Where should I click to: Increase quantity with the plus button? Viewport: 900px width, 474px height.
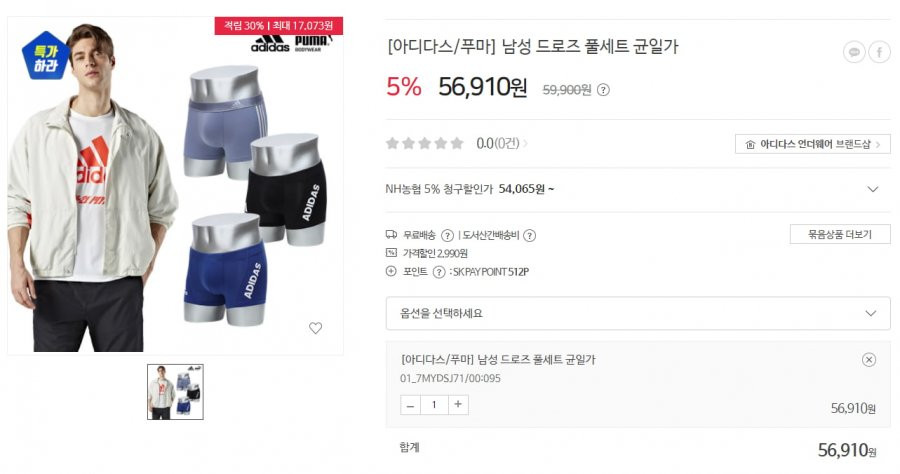(x=458, y=405)
